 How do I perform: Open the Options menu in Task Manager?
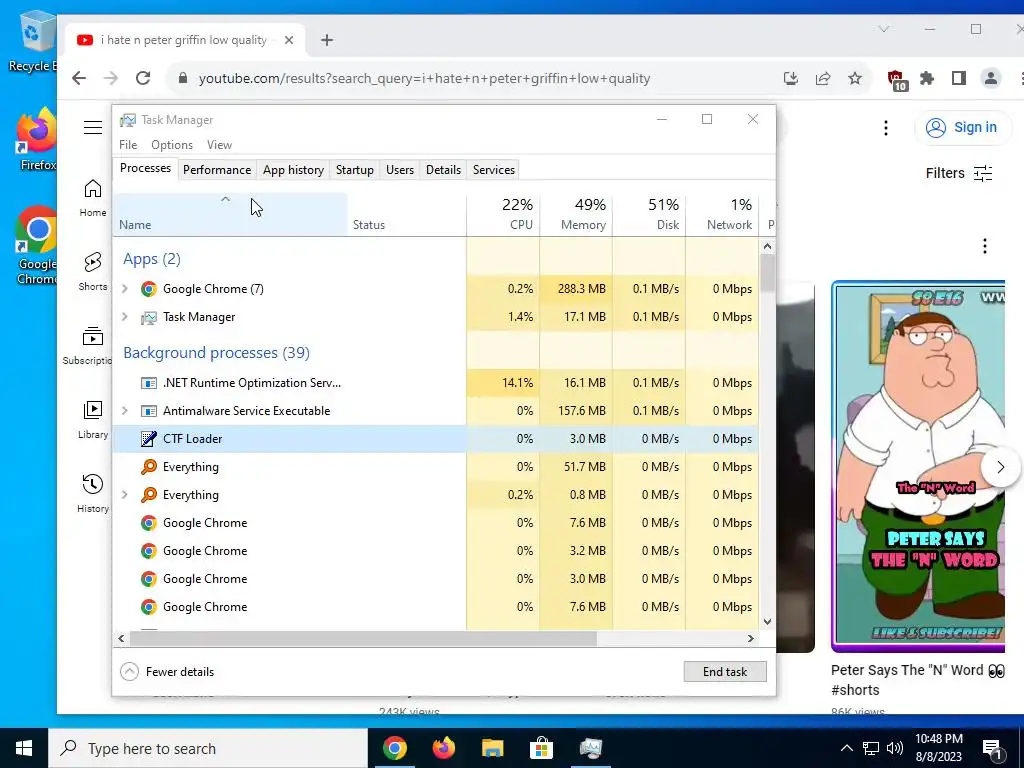[x=172, y=145]
